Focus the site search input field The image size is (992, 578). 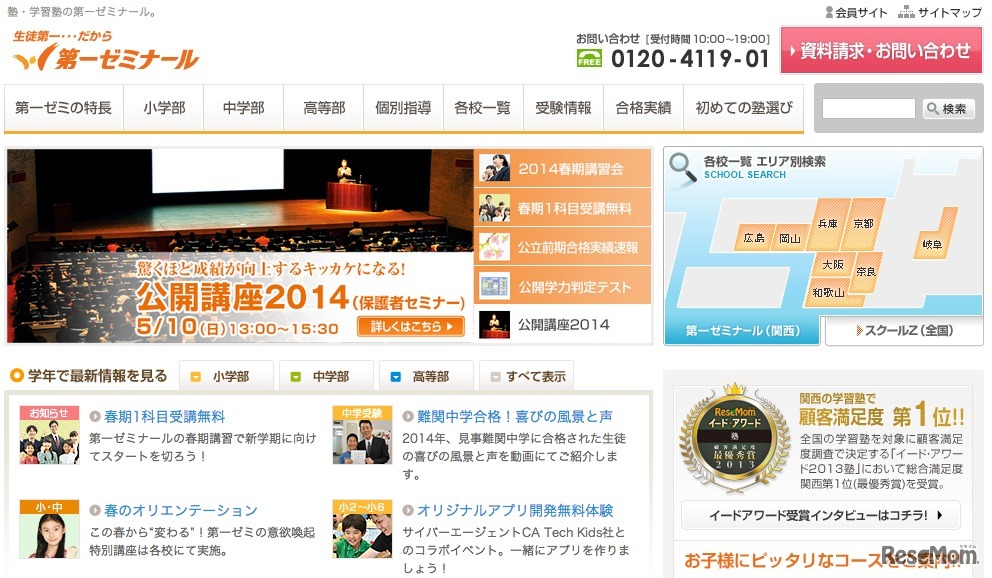[868, 109]
